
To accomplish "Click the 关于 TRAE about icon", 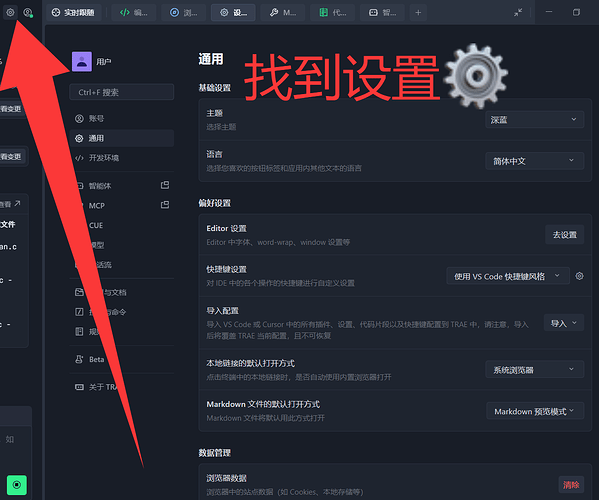I will coord(79,387).
